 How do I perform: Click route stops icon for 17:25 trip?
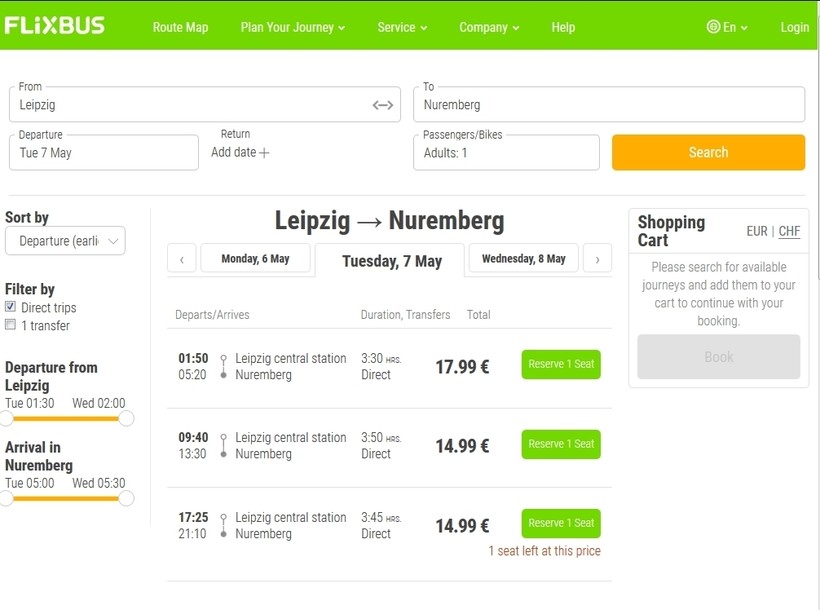223,525
